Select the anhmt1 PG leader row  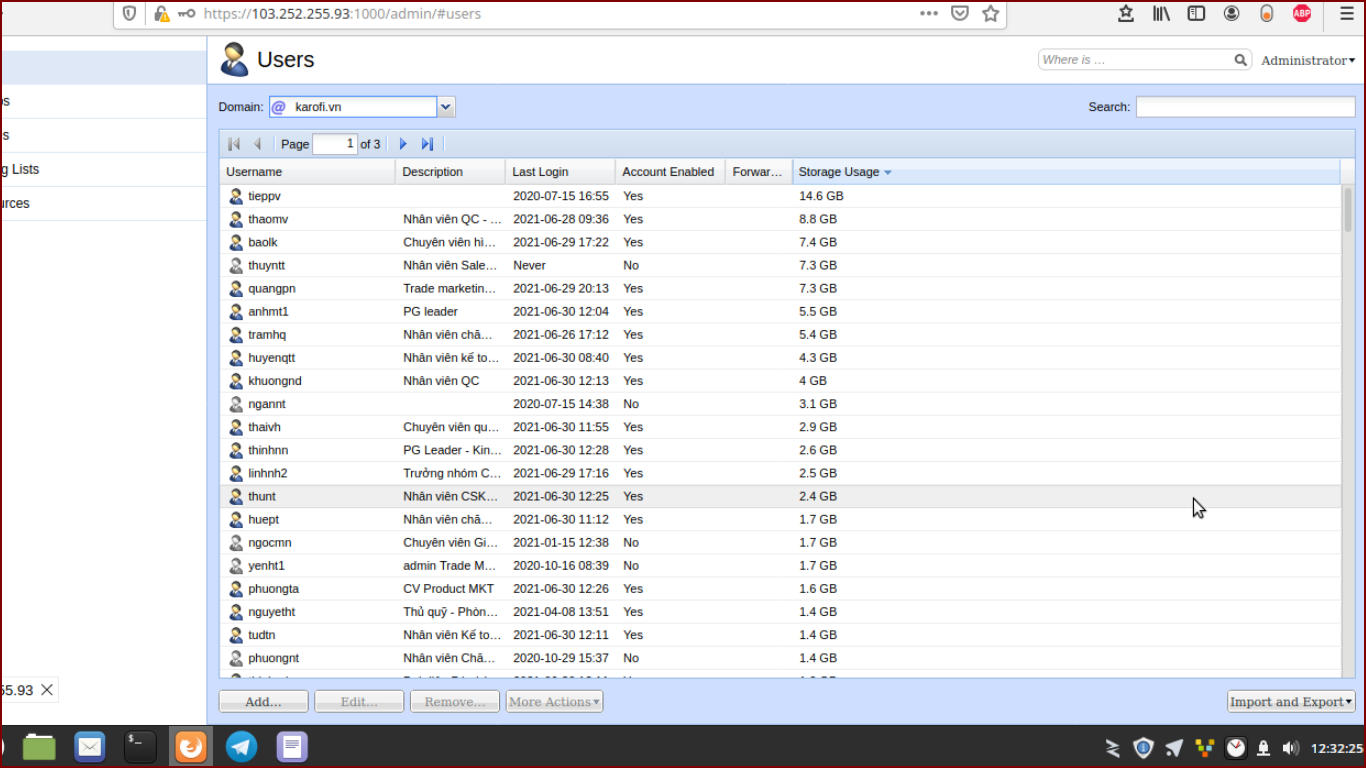coord(780,311)
